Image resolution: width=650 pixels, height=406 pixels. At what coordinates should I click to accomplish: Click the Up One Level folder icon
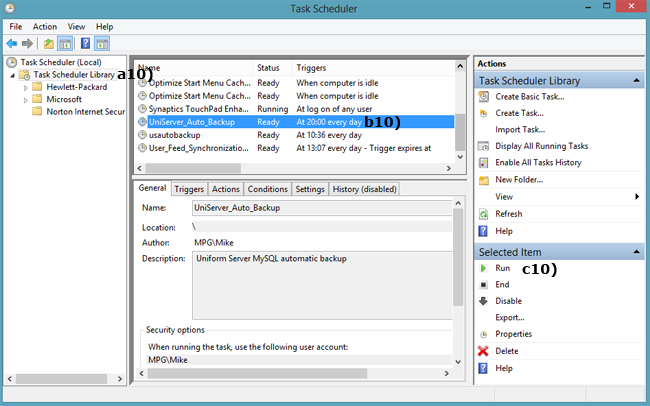[x=48, y=44]
